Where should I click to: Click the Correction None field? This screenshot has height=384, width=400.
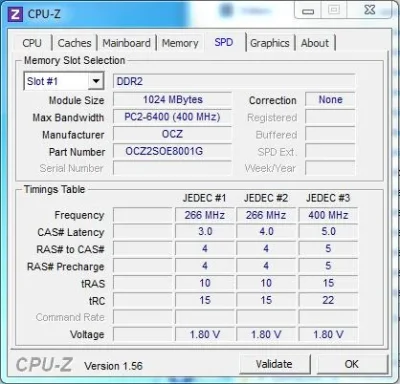tap(330, 100)
